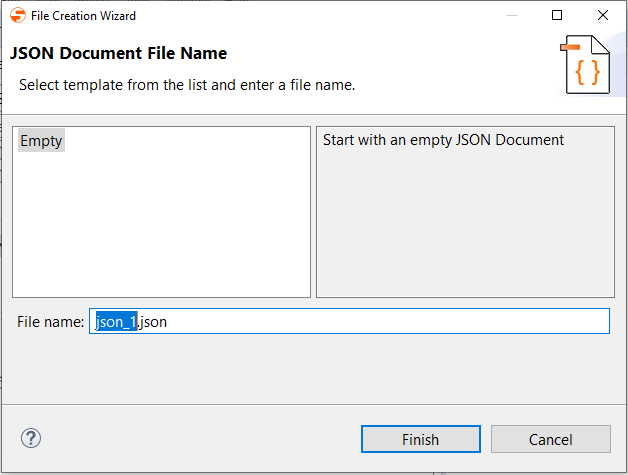Click the 'JSON Document File Name' heading
Screen dimensions: 628x475
pos(118,53)
